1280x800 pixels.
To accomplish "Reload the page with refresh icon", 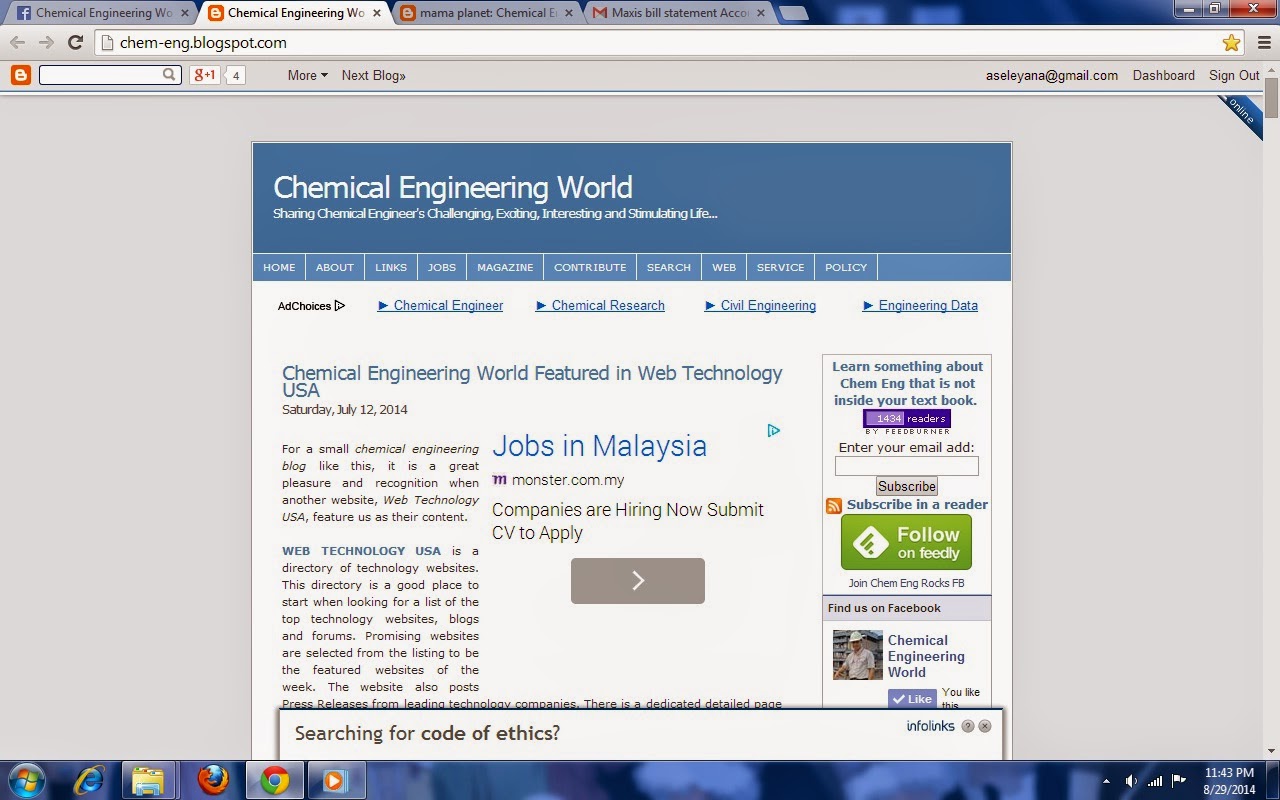I will 75,43.
